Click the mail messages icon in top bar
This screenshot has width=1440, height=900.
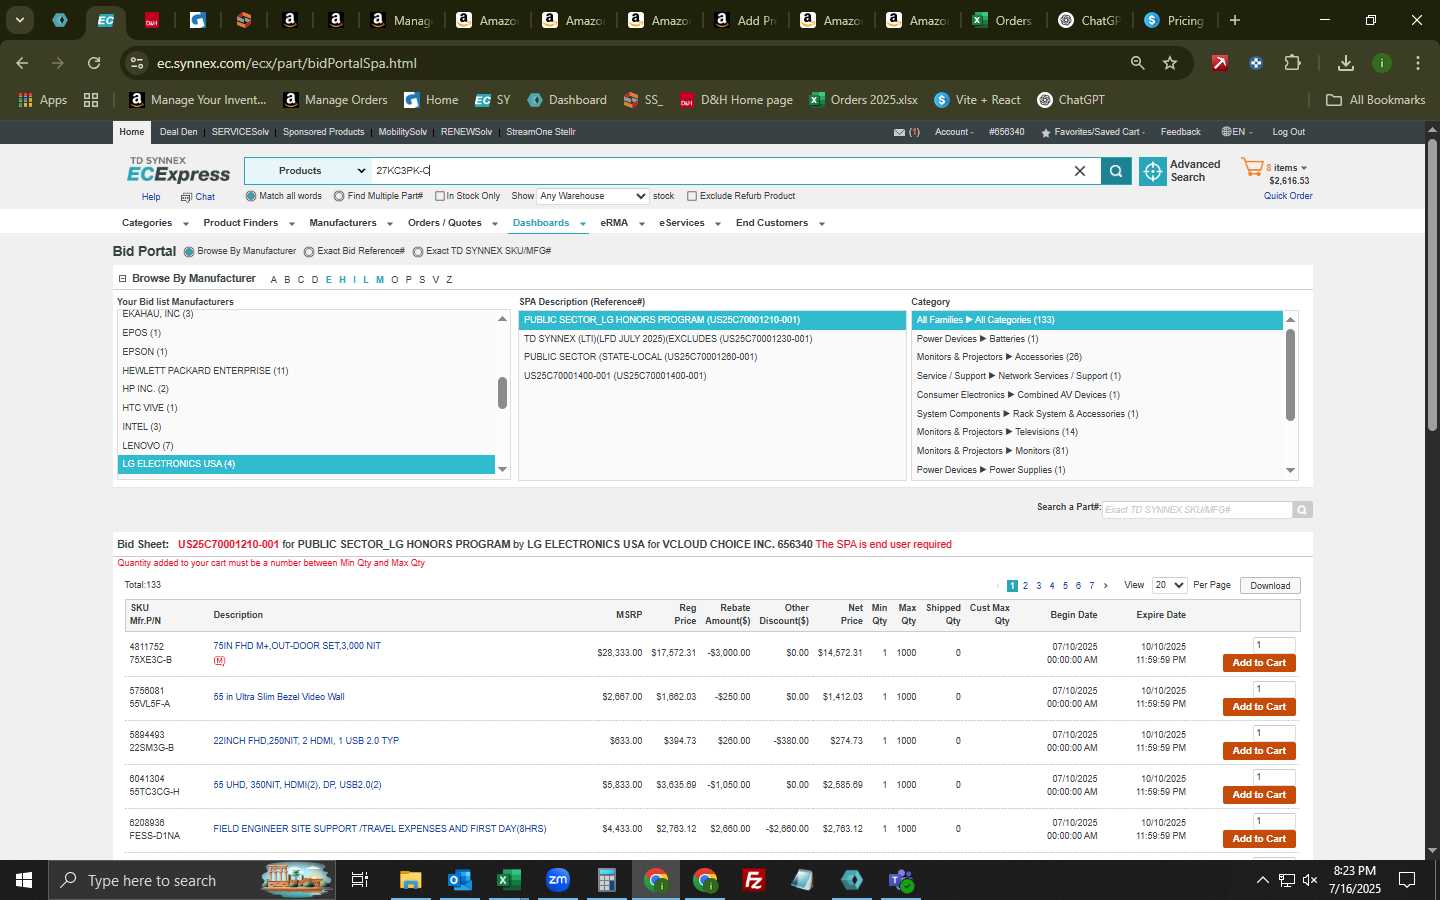[899, 132]
